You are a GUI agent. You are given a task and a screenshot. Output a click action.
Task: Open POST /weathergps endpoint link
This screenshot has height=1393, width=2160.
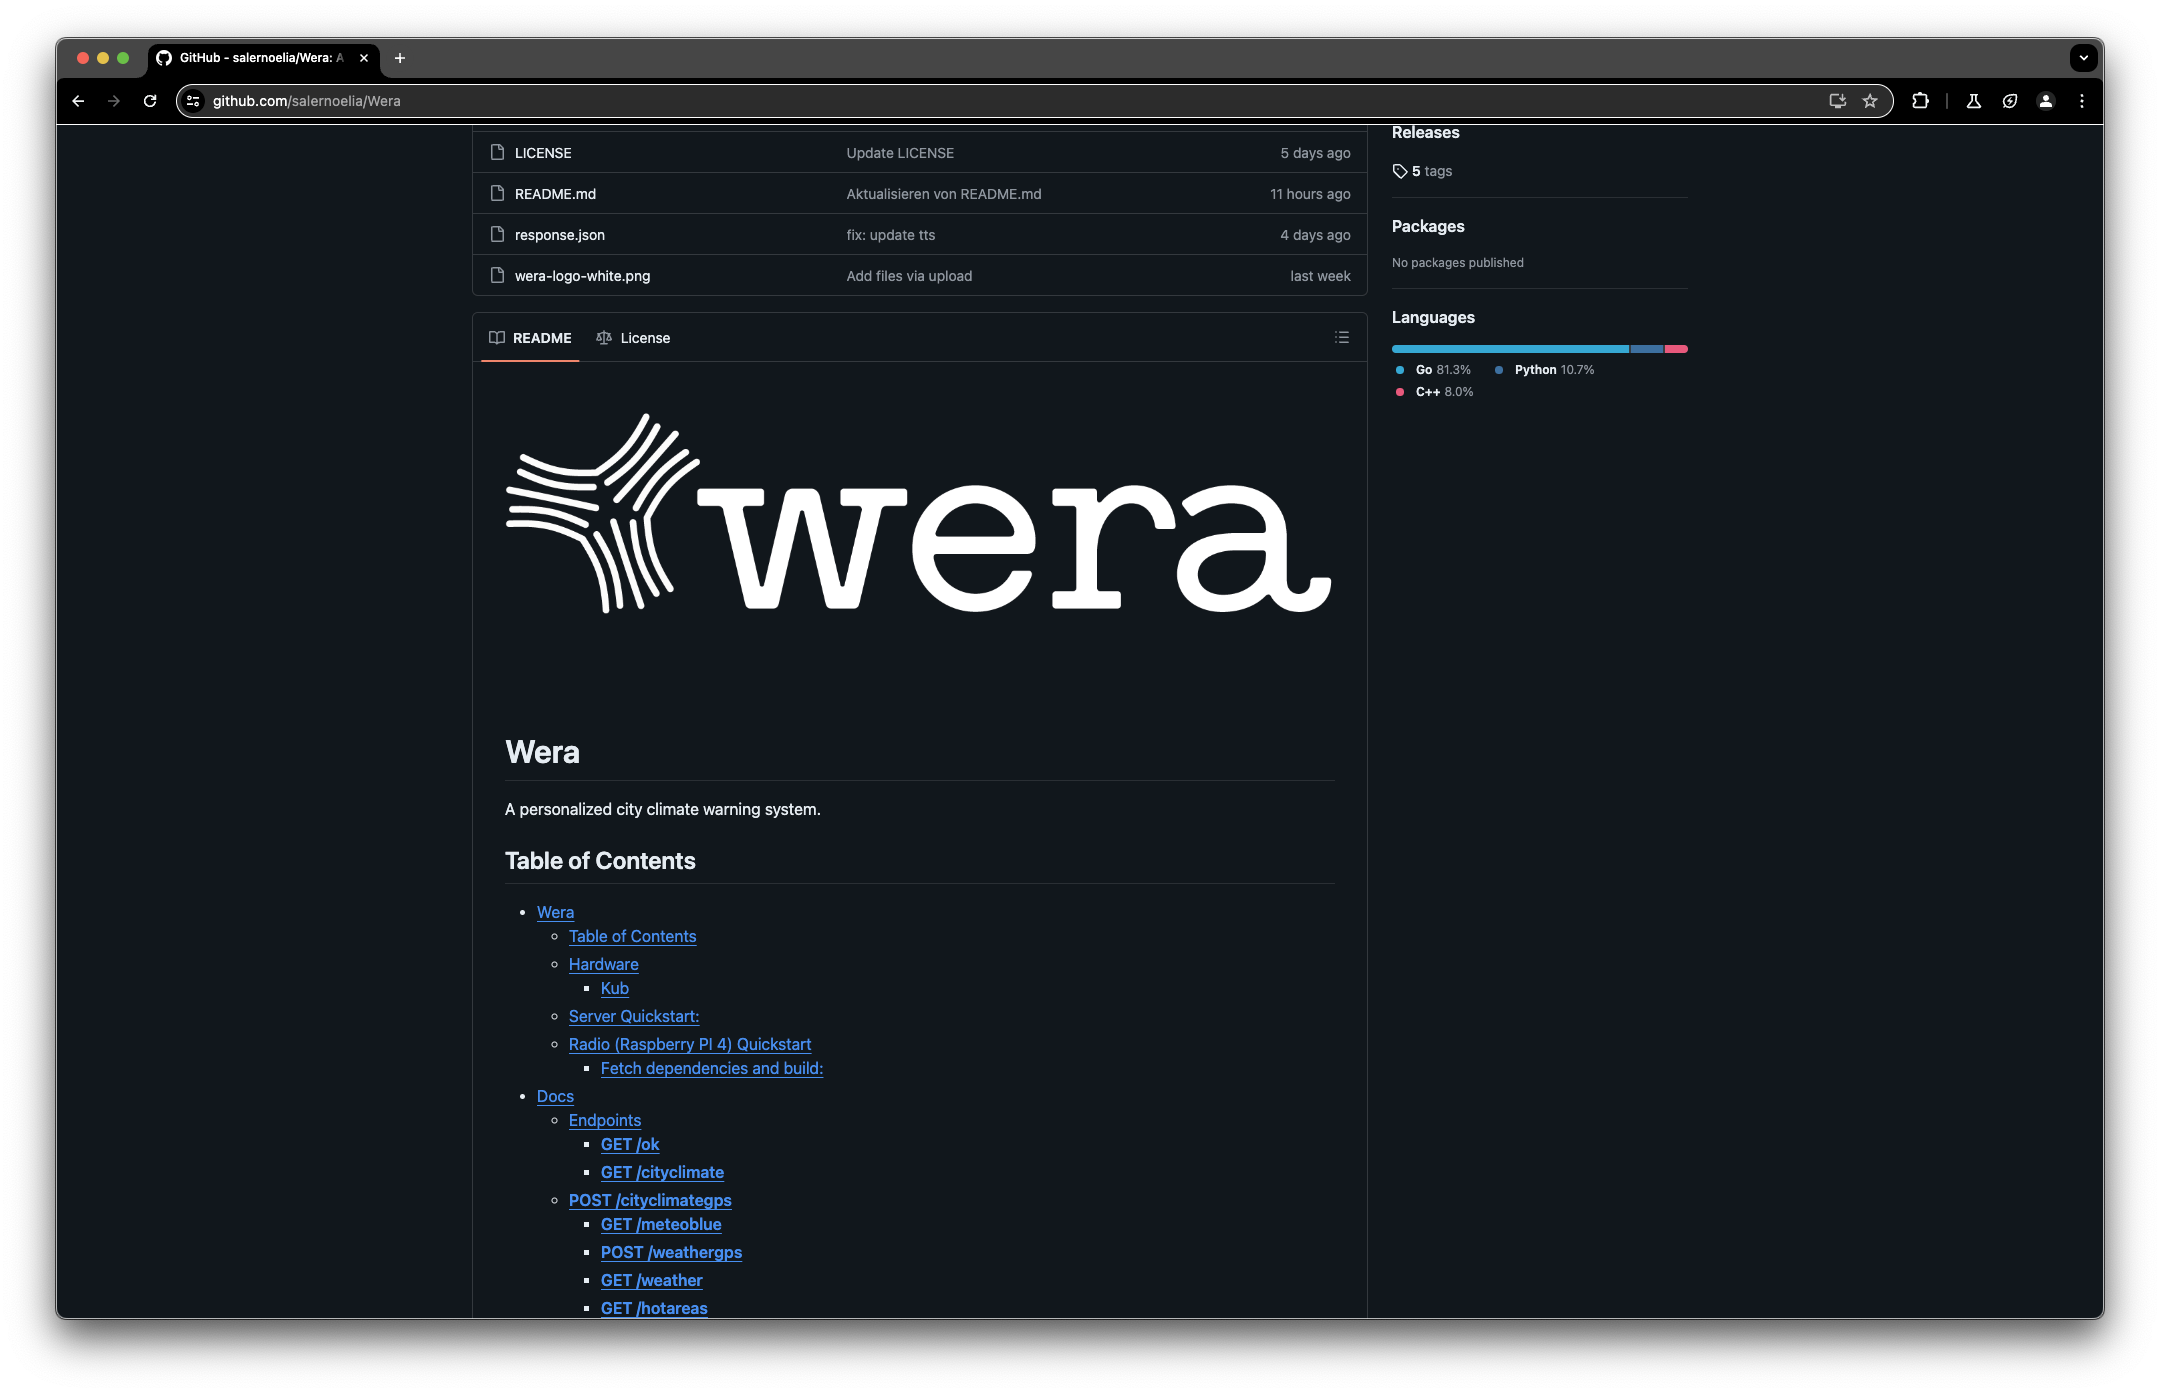(x=671, y=1252)
